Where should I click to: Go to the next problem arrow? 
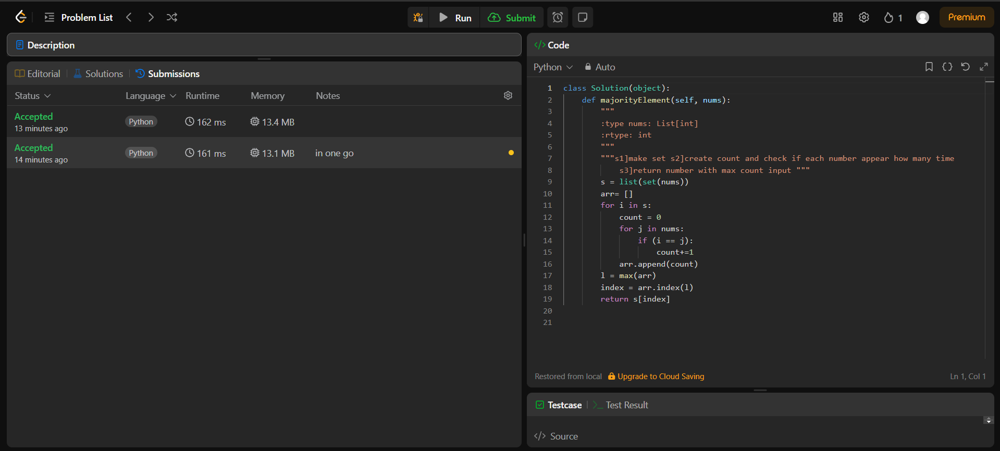pyautogui.click(x=151, y=17)
